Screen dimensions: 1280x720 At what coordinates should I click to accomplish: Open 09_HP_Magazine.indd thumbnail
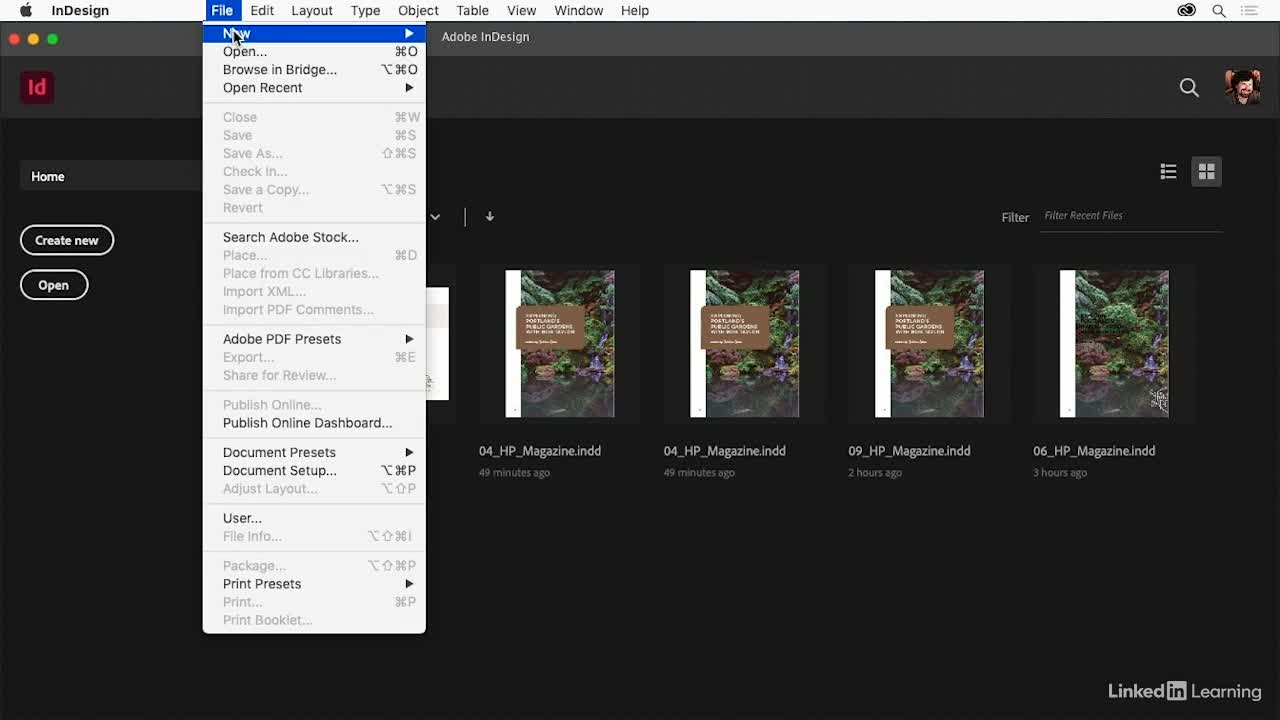click(930, 343)
